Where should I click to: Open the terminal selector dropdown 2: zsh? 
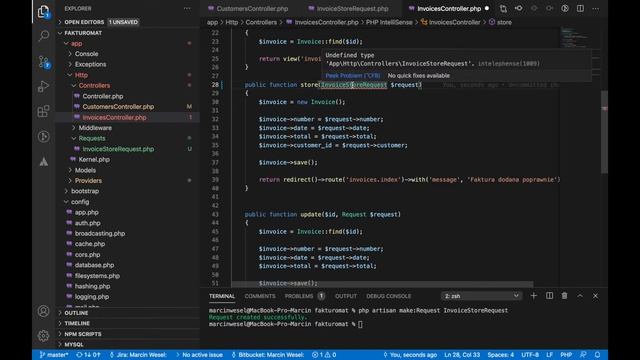pyautogui.click(x=482, y=296)
